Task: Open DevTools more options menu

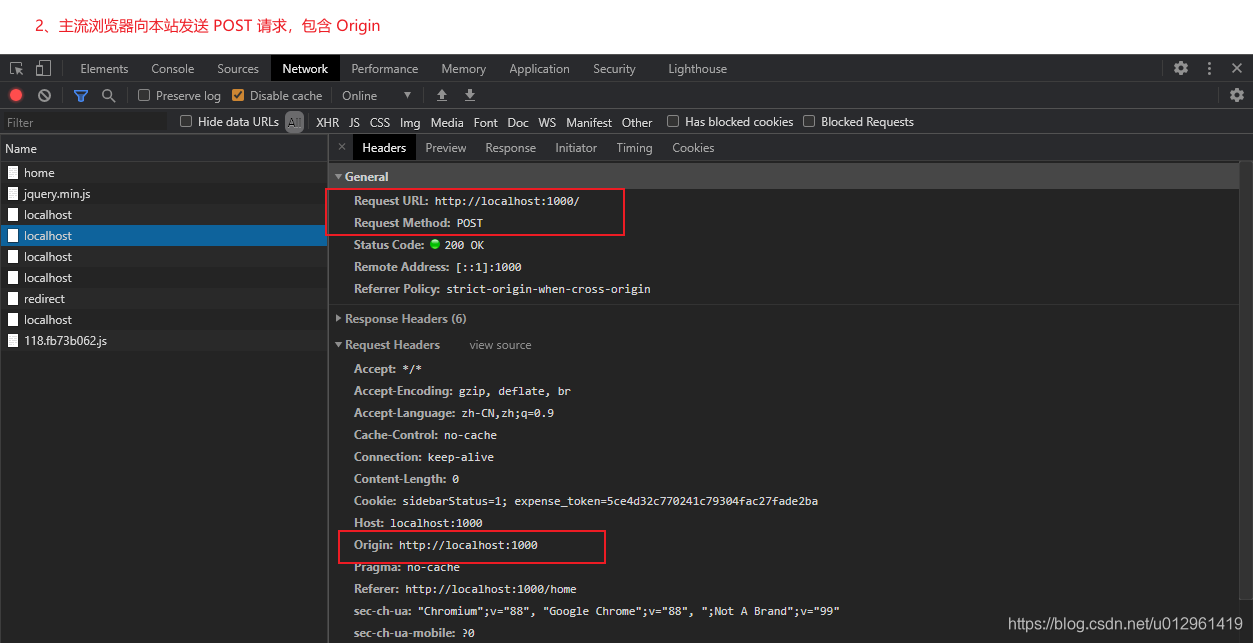Action: pyautogui.click(x=1209, y=68)
